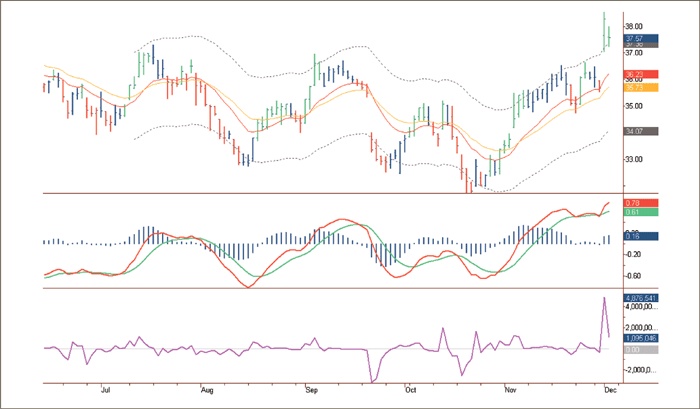This screenshot has width=700, height=409.
Task: Click the 38.00 price axis tick
Action: [x=634, y=27]
